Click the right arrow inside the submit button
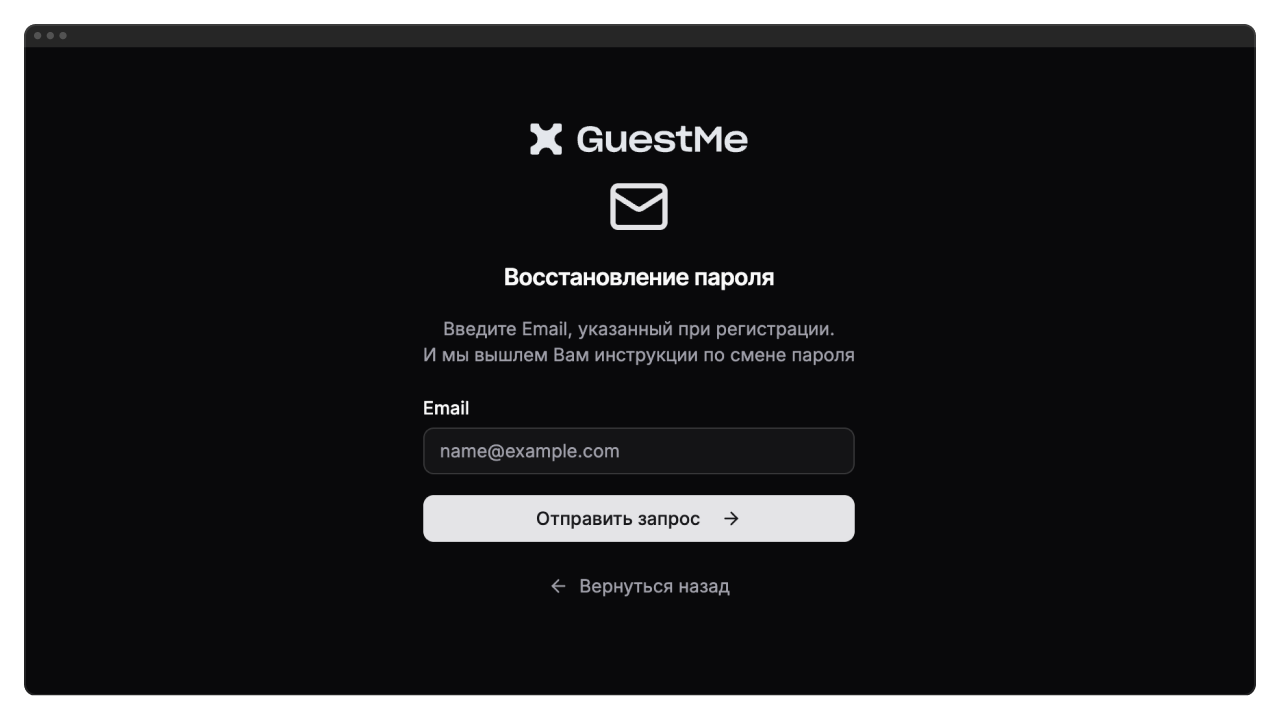The width and height of the screenshot is (1280, 720). click(731, 519)
